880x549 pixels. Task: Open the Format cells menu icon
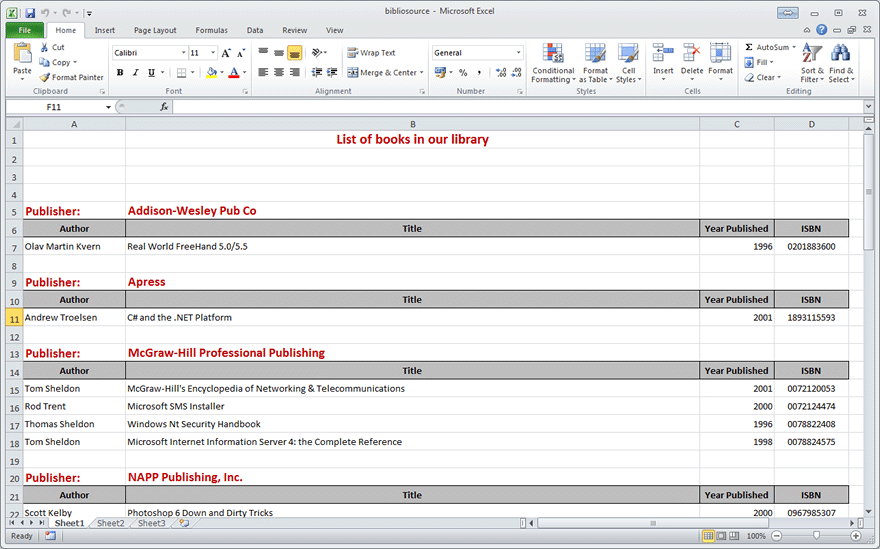[720, 54]
